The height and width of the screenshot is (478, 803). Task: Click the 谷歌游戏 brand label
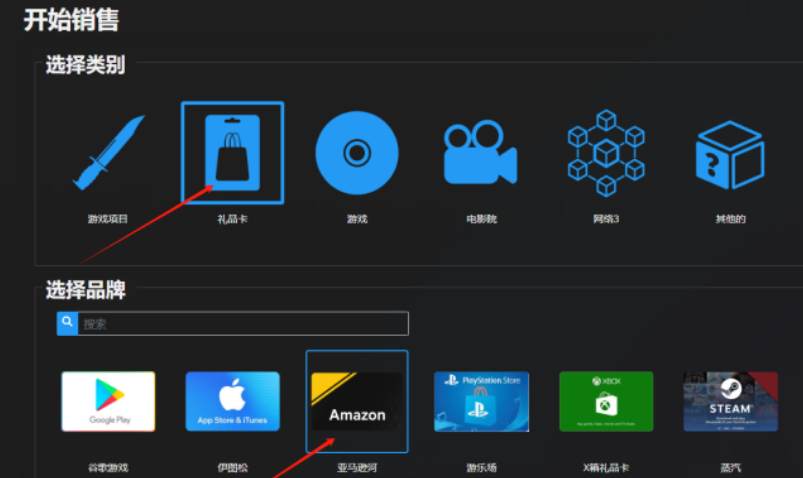(108, 468)
